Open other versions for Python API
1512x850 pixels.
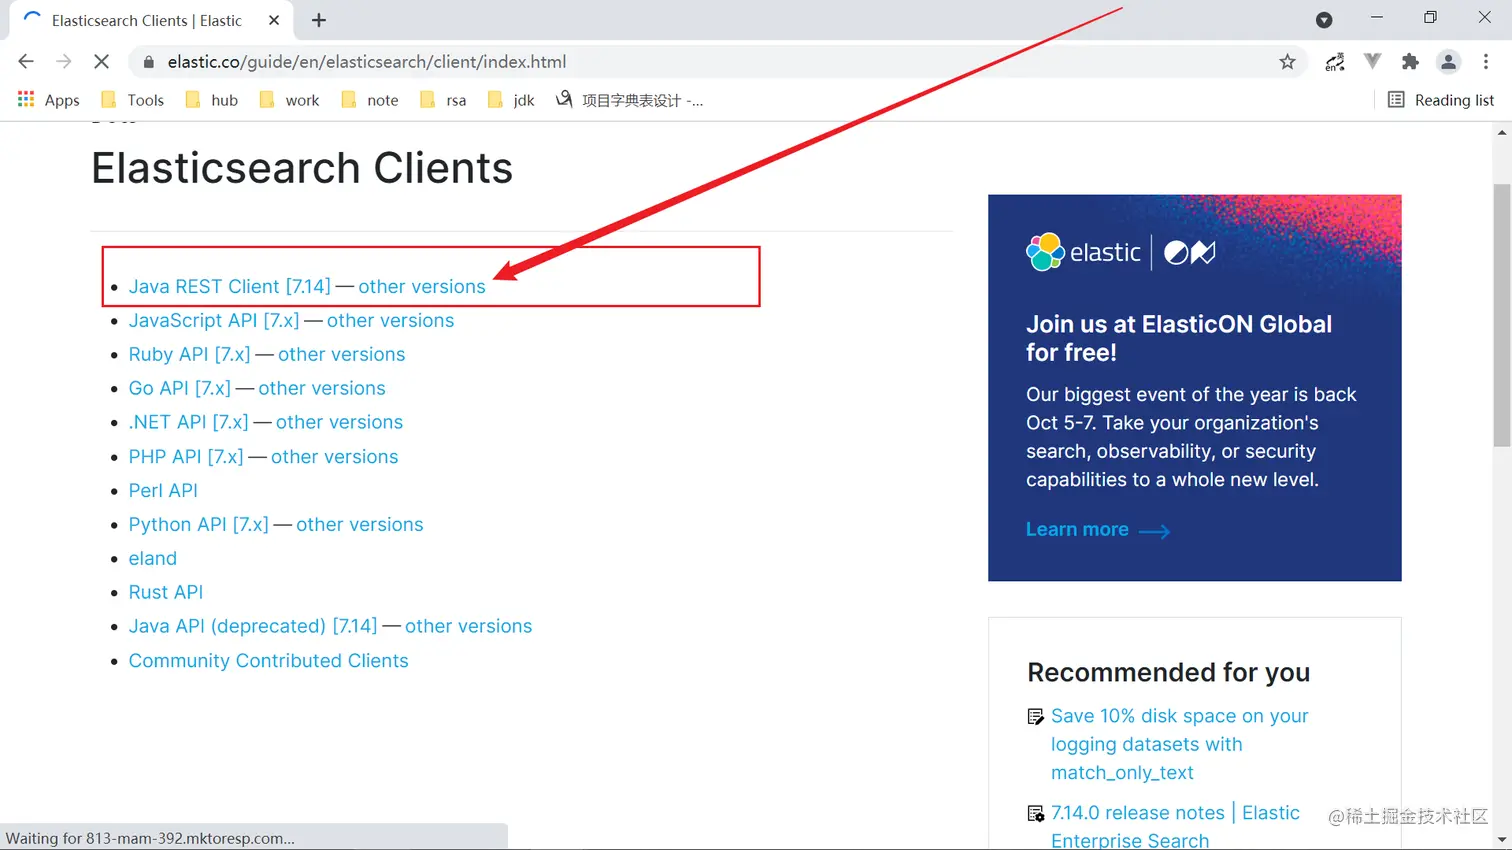coord(359,524)
